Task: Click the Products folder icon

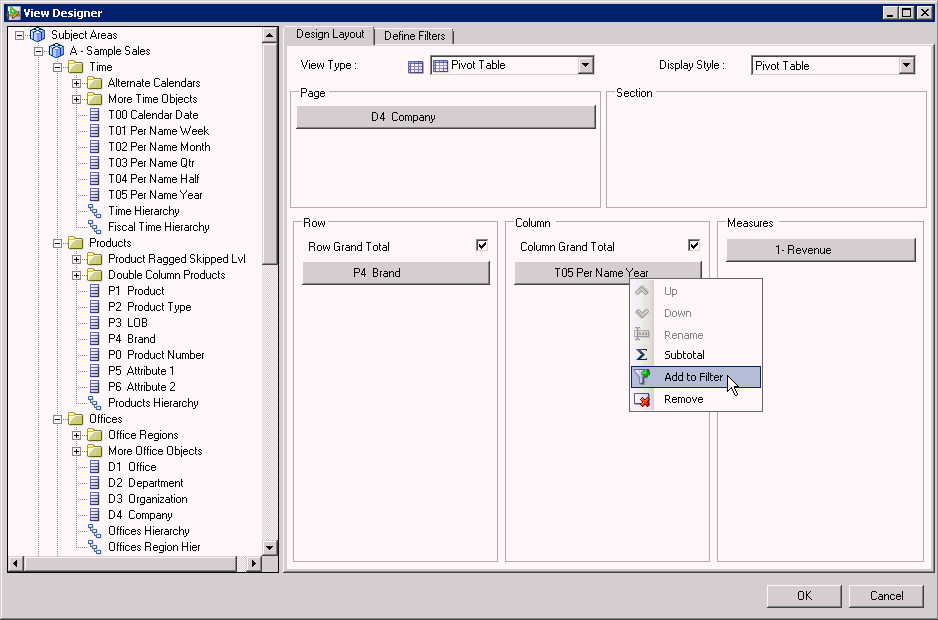Action: point(75,242)
